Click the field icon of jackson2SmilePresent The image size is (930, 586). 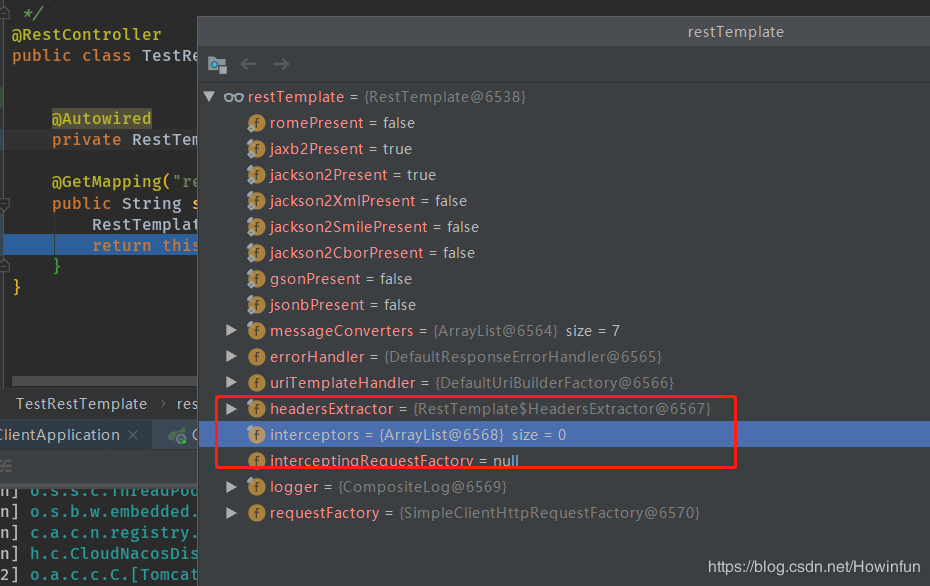(x=256, y=227)
